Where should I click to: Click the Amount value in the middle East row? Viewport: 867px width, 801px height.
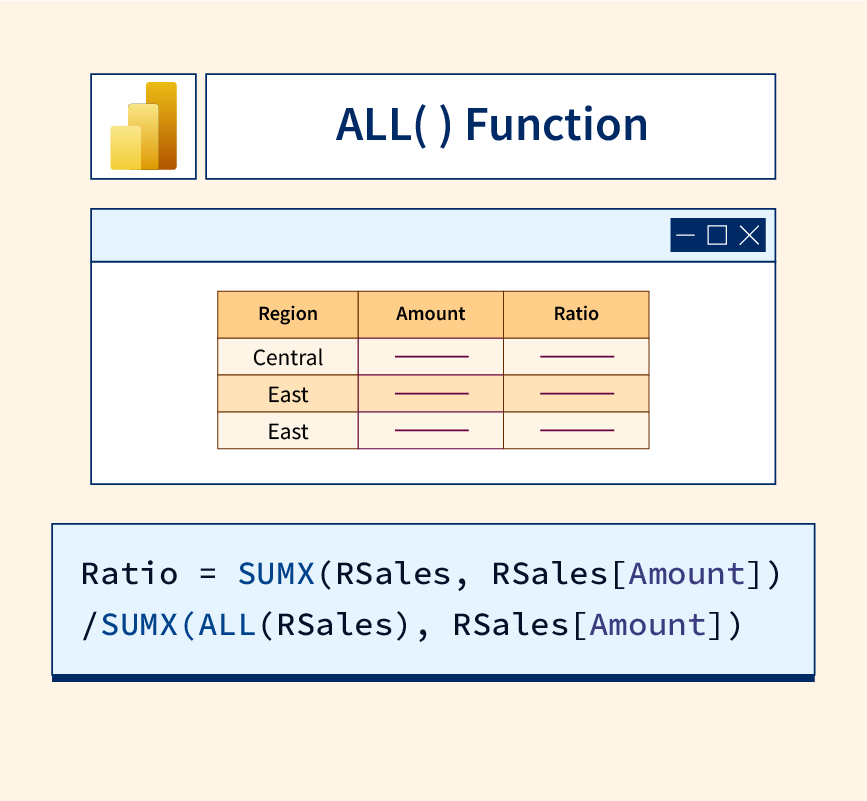[431, 394]
